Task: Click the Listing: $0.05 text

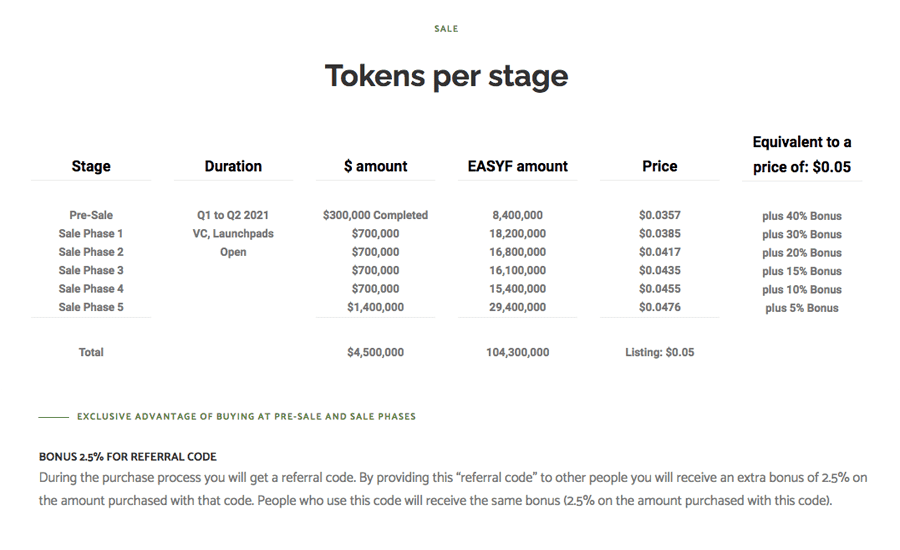Action: (x=660, y=353)
